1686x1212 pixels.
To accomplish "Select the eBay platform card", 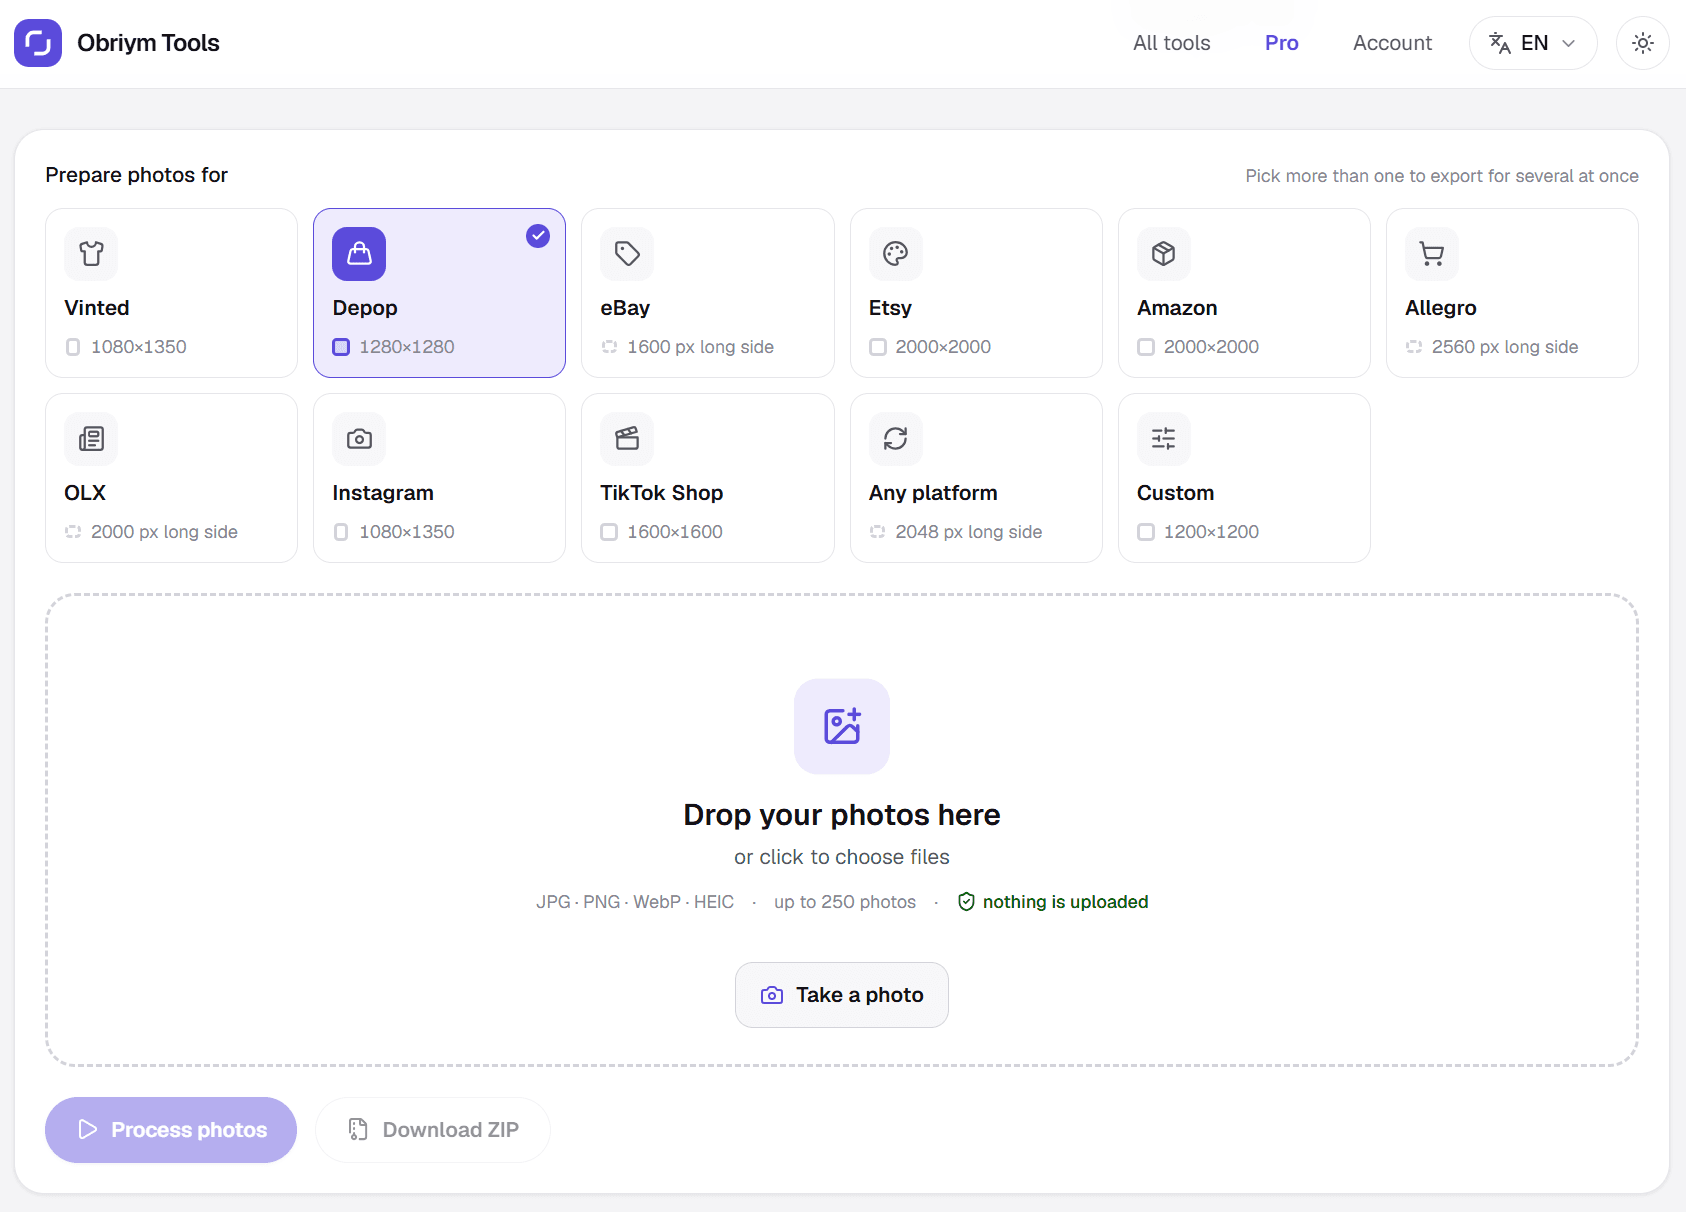I will tap(708, 293).
